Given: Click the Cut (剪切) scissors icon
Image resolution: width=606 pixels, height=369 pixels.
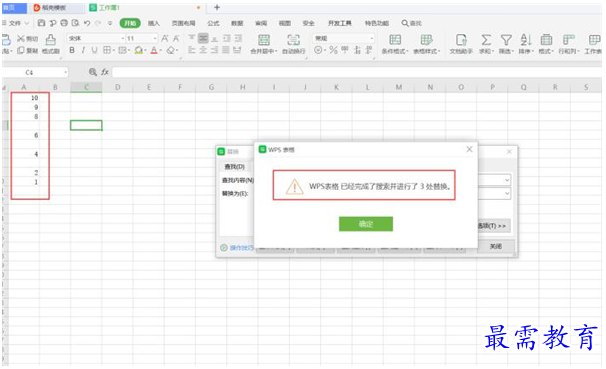Looking at the screenshot, I should pos(21,38).
